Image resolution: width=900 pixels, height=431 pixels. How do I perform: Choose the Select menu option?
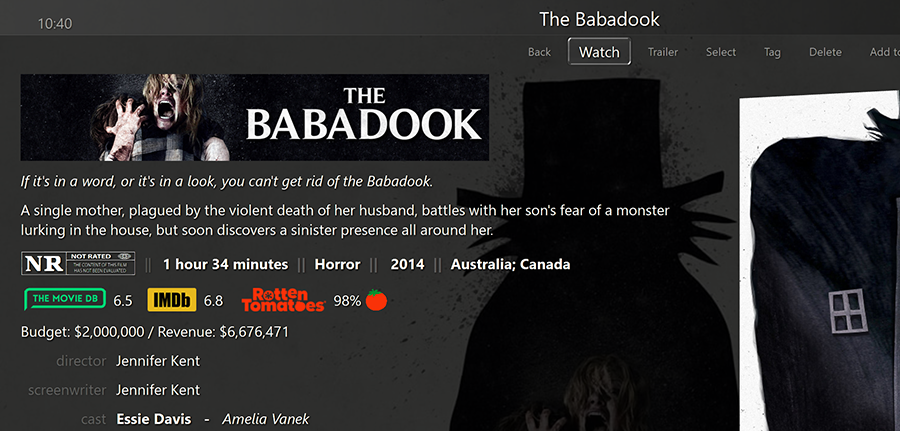(721, 52)
